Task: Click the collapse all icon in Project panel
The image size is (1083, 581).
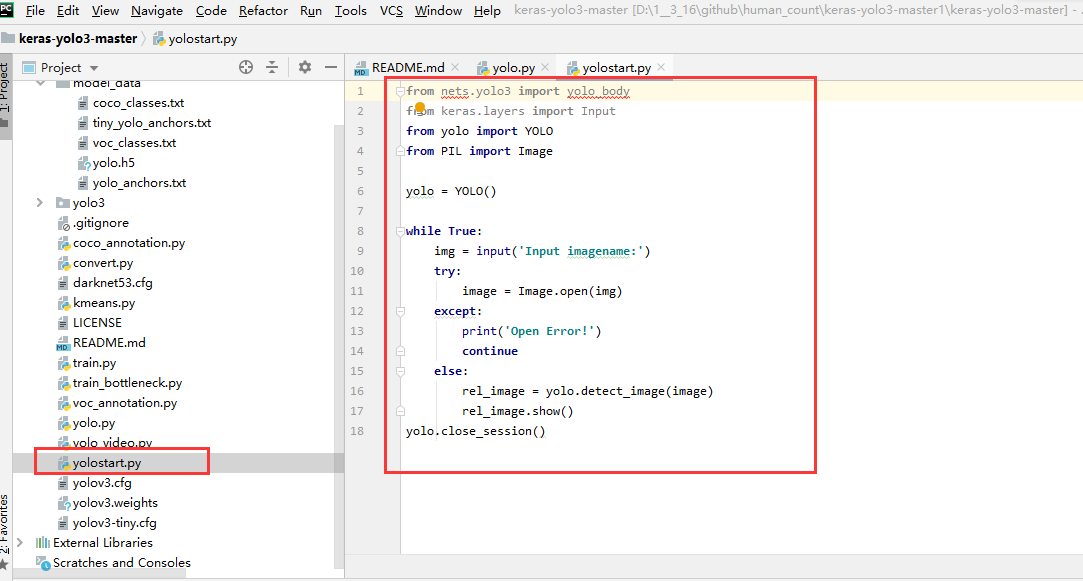Action: point(272,67)
